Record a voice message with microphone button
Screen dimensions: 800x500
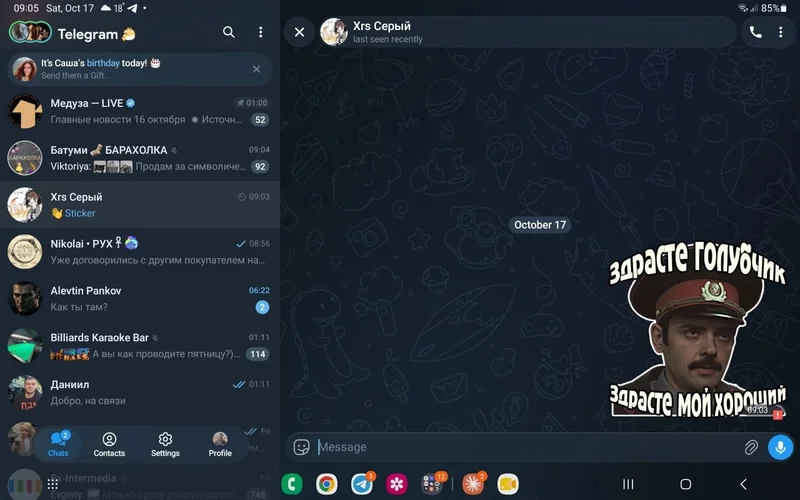click(x=781, y=447)
